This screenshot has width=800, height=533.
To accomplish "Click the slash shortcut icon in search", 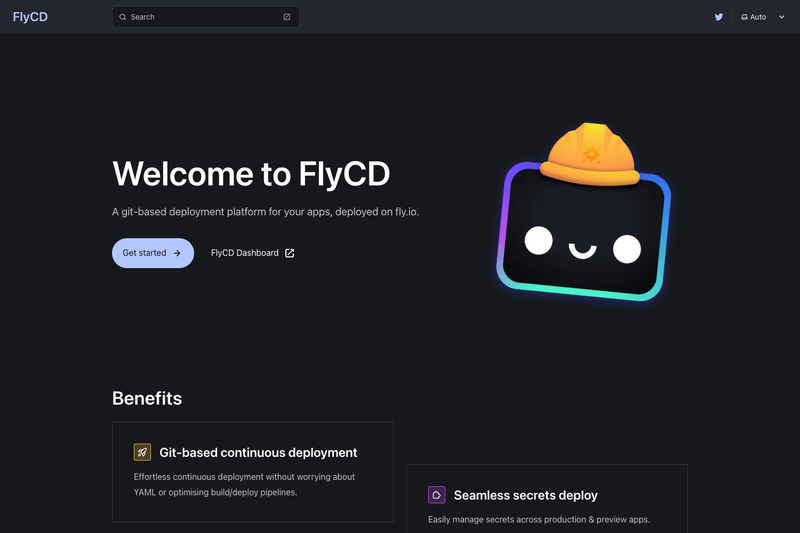I will [x=287, y=17].
